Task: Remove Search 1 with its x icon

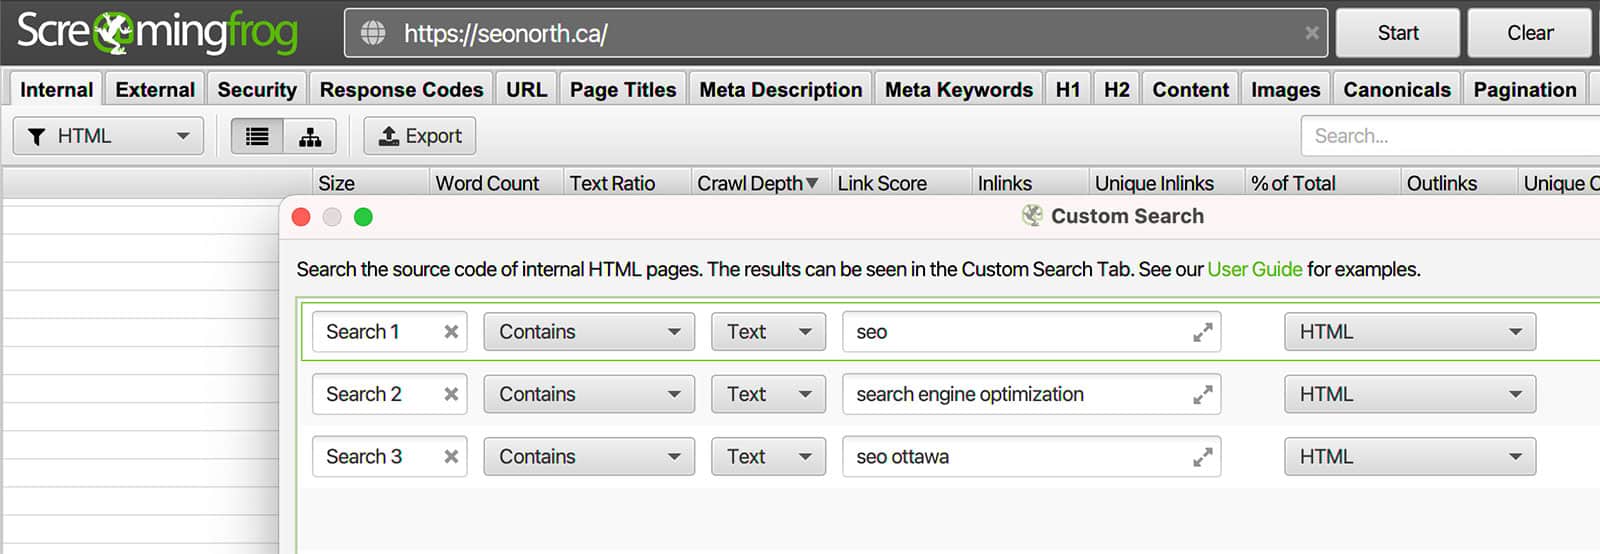Action: [x=451, y=332]
